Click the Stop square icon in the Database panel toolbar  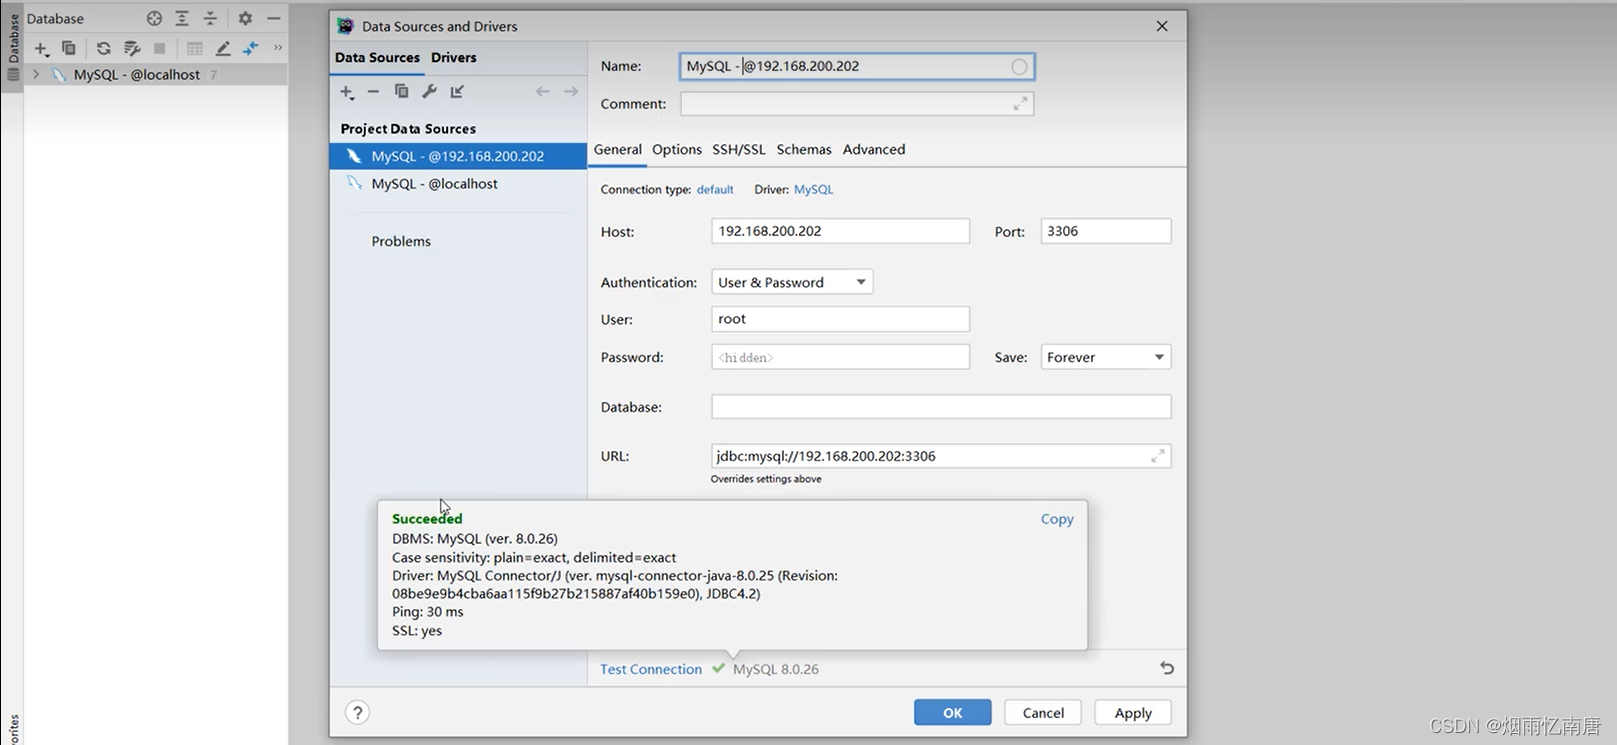(x=159, y=48)
